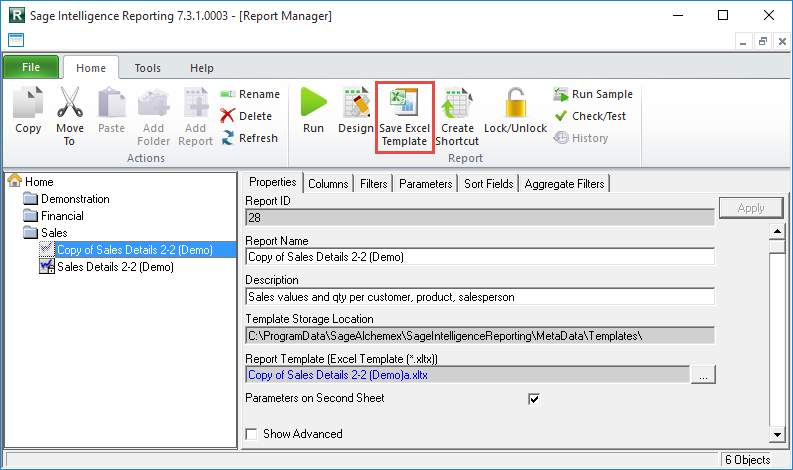Enable the Show Advanced checkbox
The image size is (793, 470).
click(251, 434)
